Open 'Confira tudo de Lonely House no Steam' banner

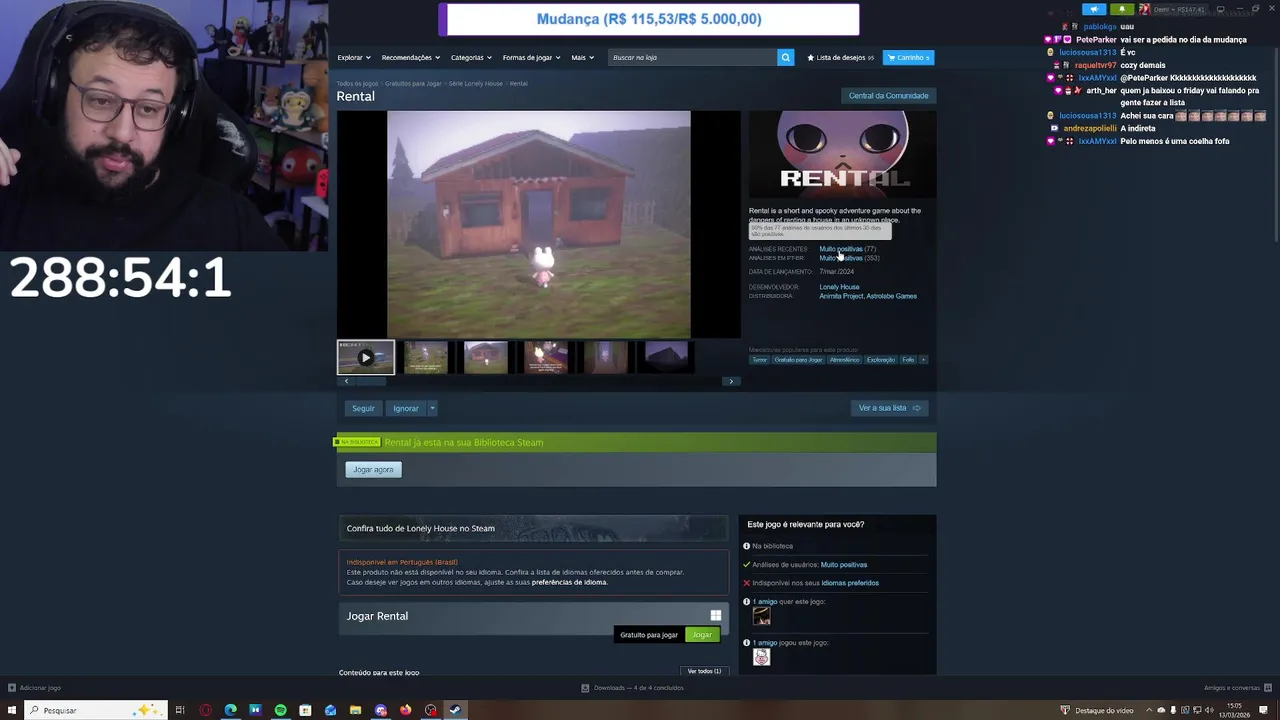coord(533,528)
